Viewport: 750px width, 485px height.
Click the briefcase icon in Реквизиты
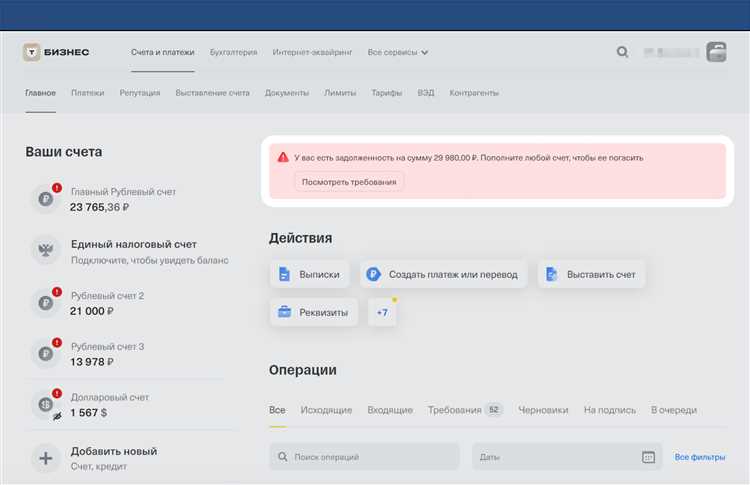click(285, 312)
